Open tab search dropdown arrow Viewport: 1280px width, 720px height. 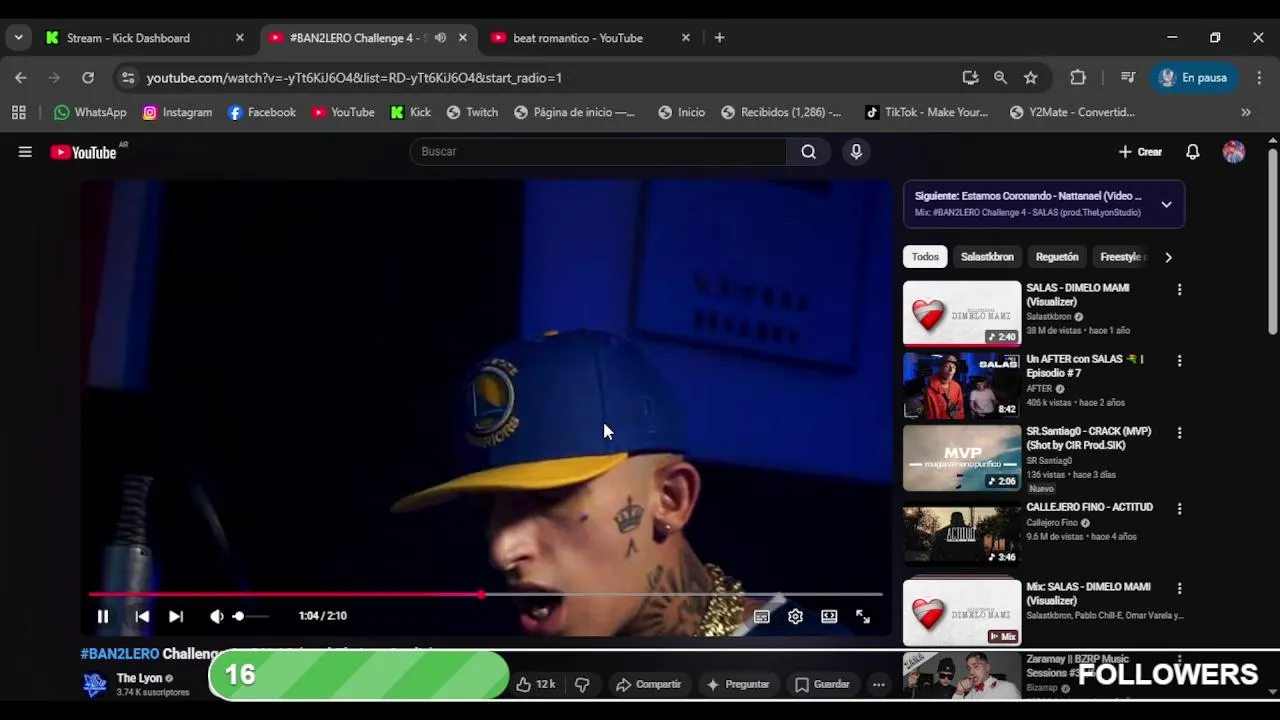(x=18, y=38)
